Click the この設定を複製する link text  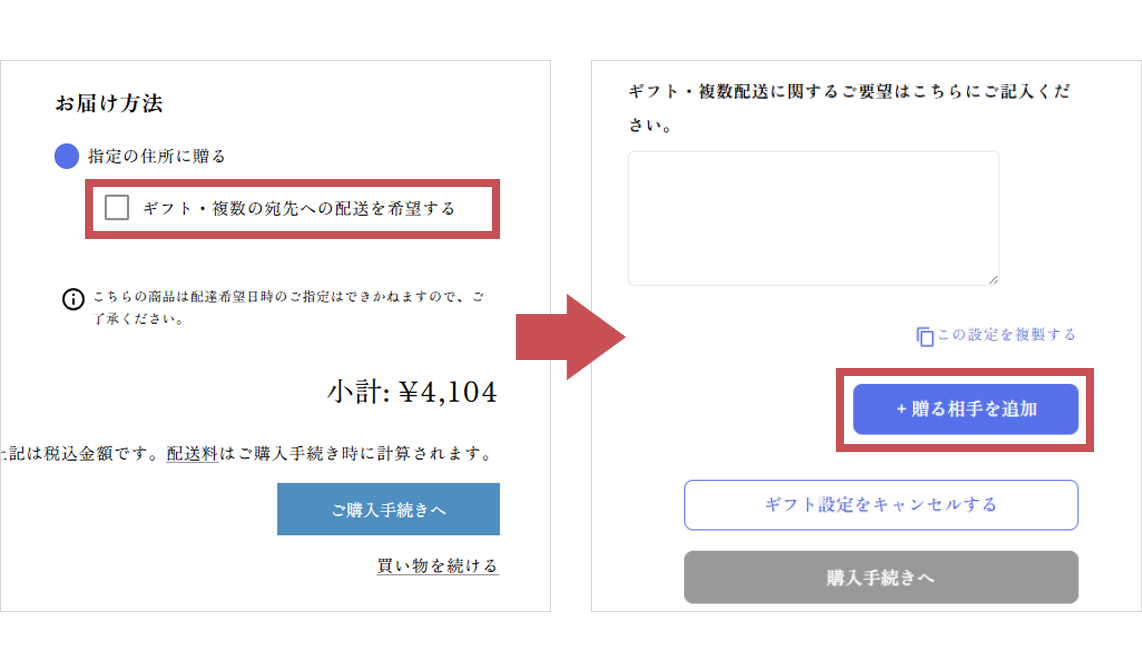click(x=1006, y=335)
